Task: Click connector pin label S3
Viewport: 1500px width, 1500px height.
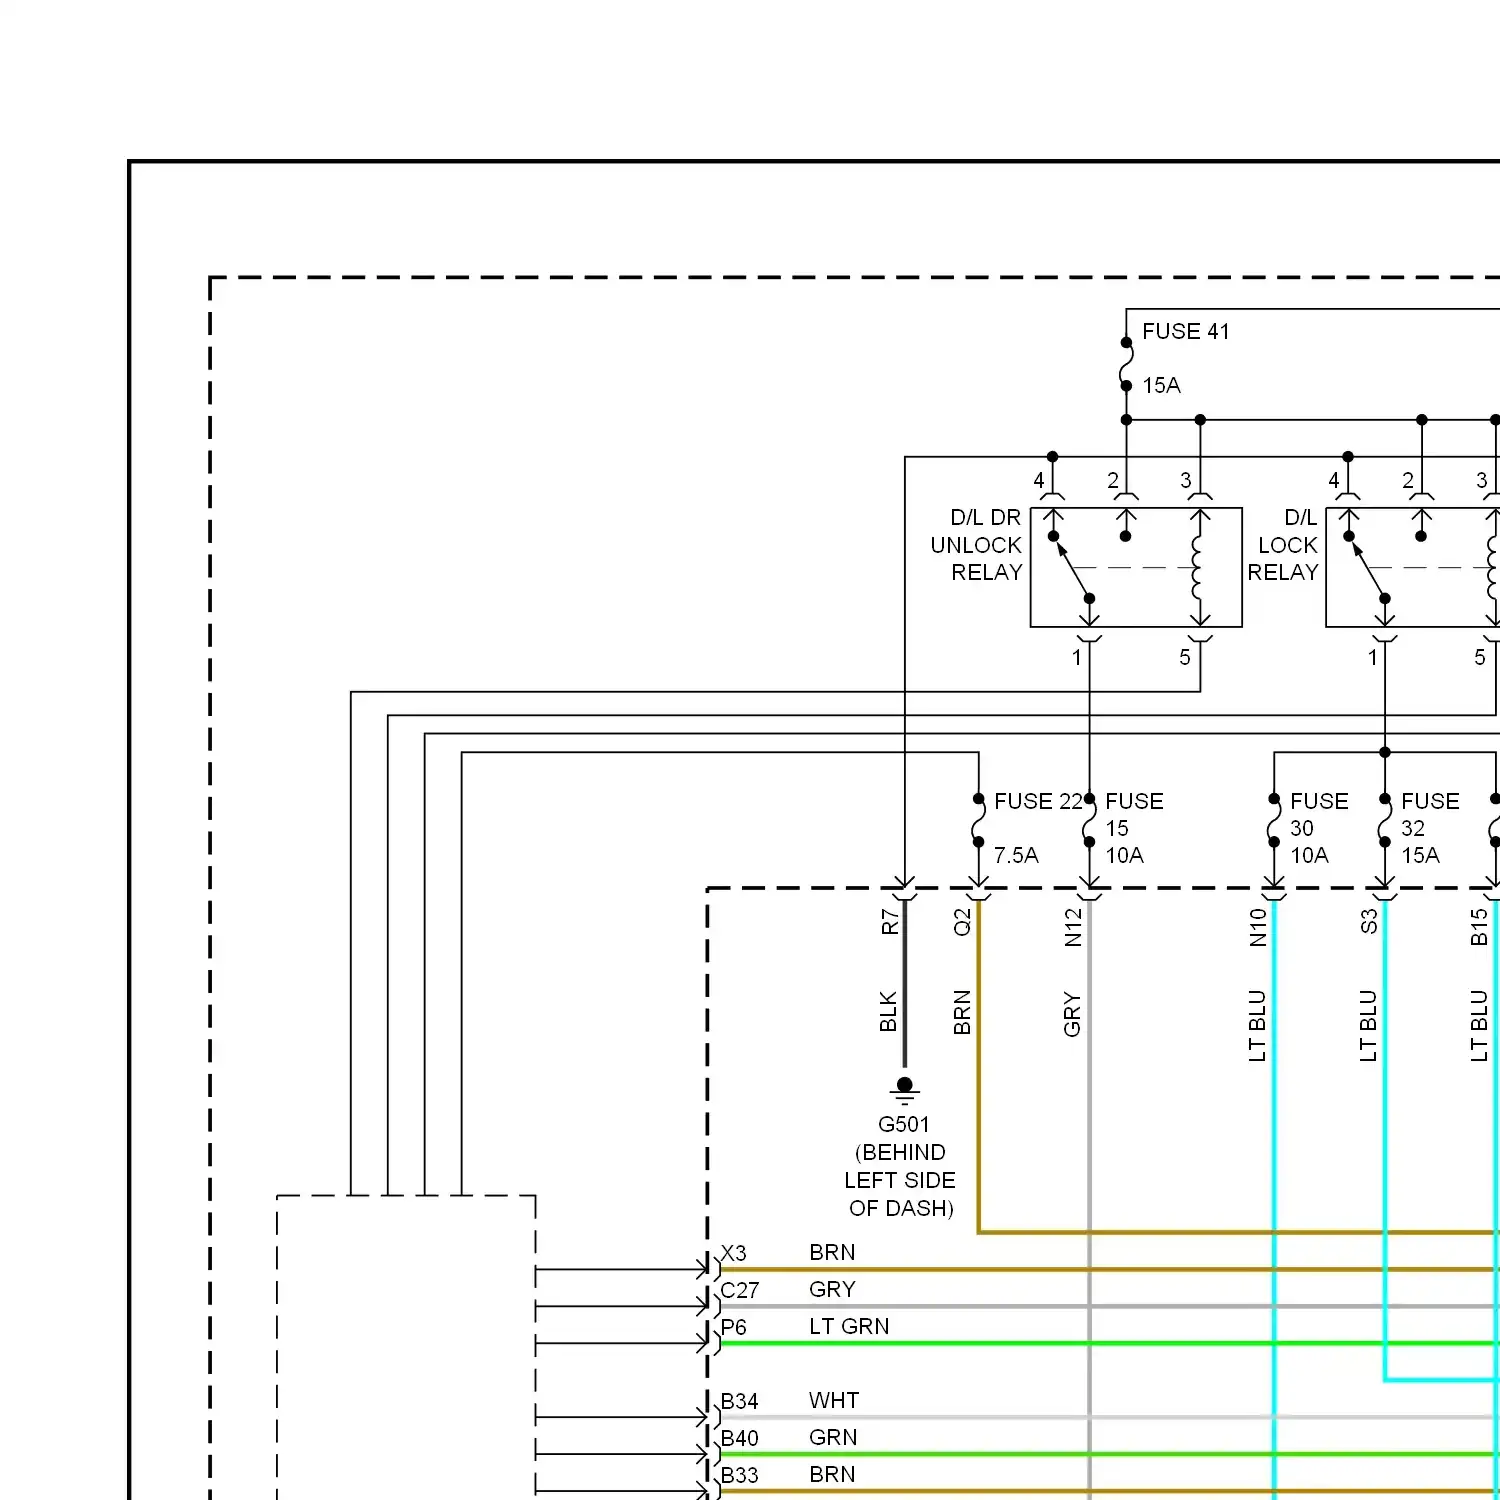Action: pyautogui.click(x=1369, y=922)
